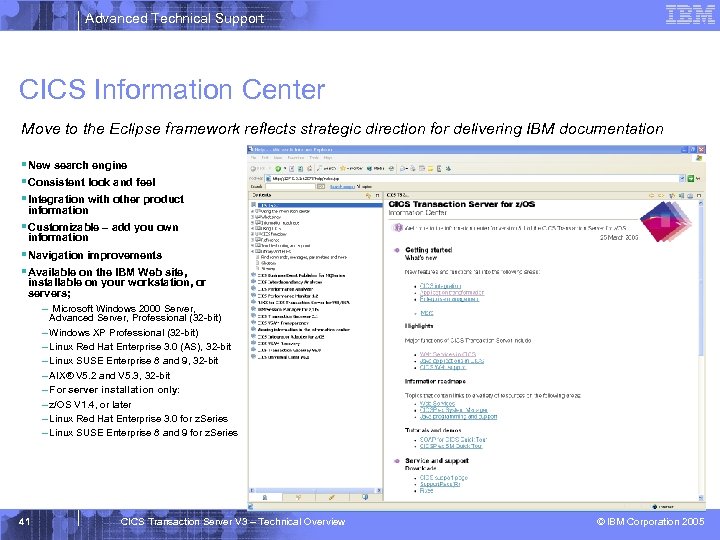The width and height of the screenshot is (720, 540).
Task: Collapse the tree node containing Glossary
Action: (x=253, y=251)
